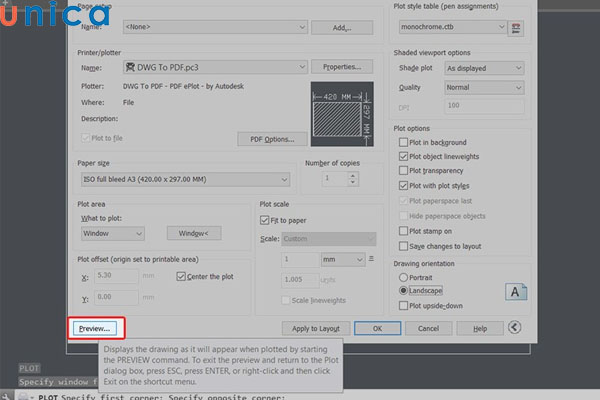Toggle Plot object lineweights checkbox
This screenshot has width=600, height=400.
403,156
